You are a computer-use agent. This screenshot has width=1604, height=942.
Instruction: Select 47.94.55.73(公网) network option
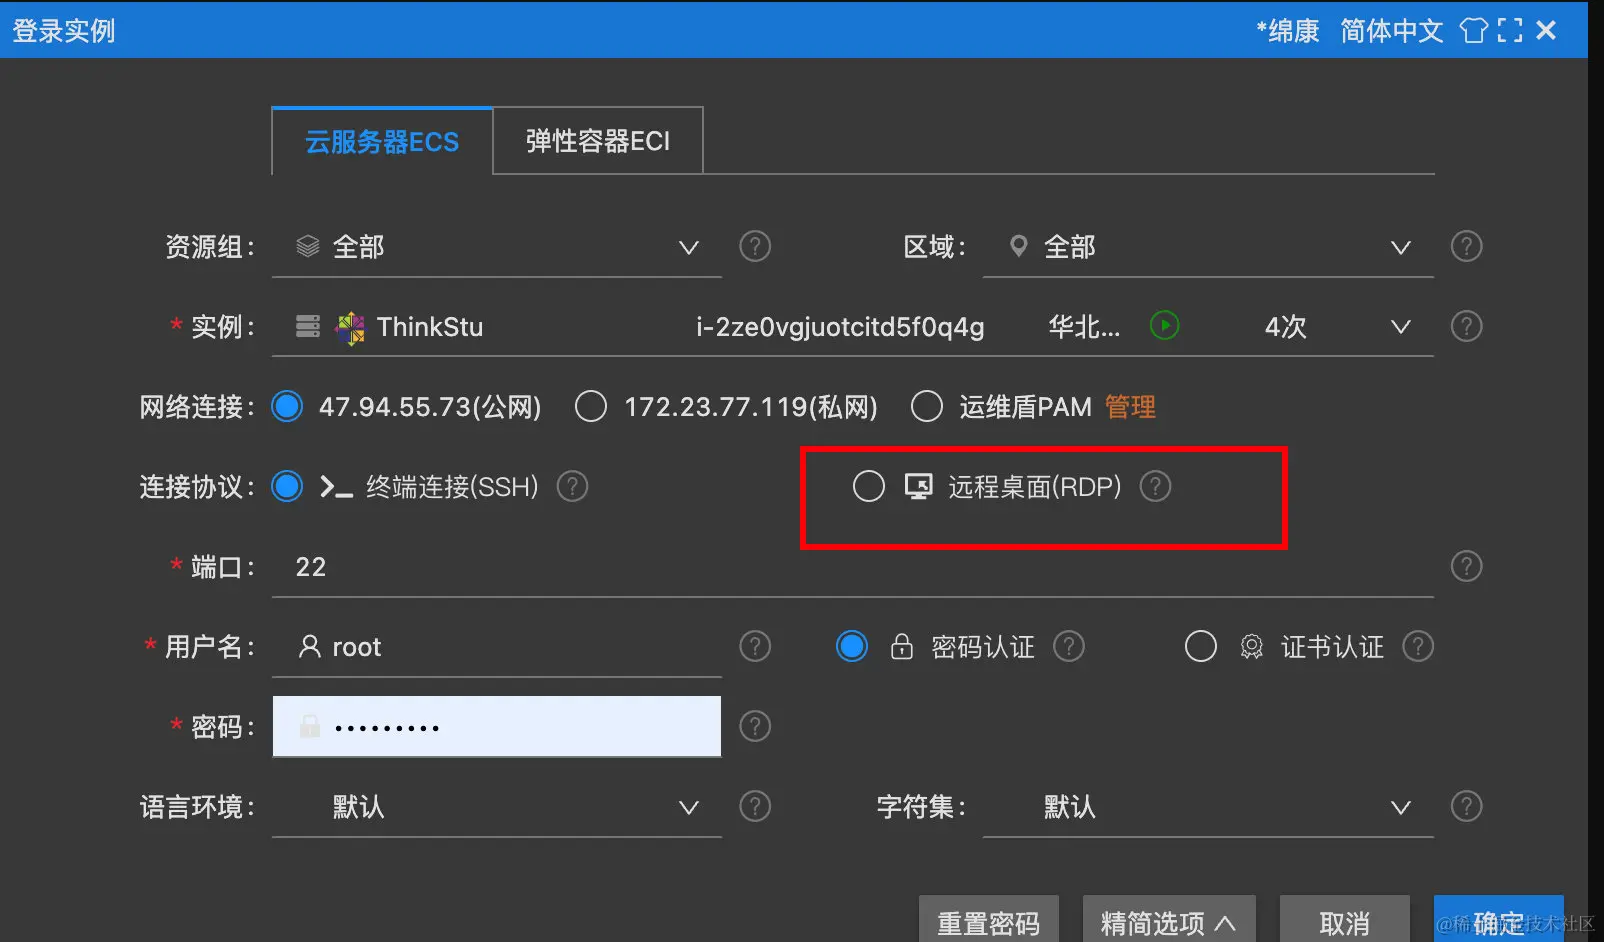tap(287, 406)
